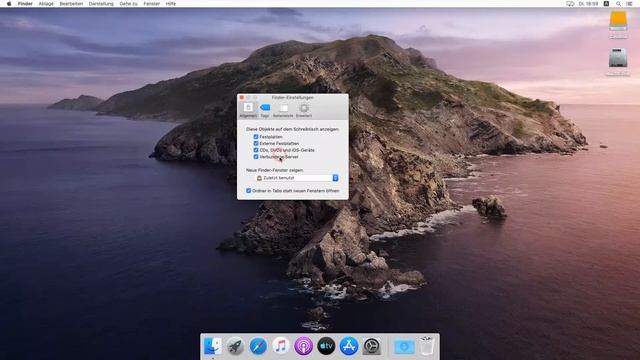Click the date and time in menu bar
The image size is (640, 360).
click(588, 4)
